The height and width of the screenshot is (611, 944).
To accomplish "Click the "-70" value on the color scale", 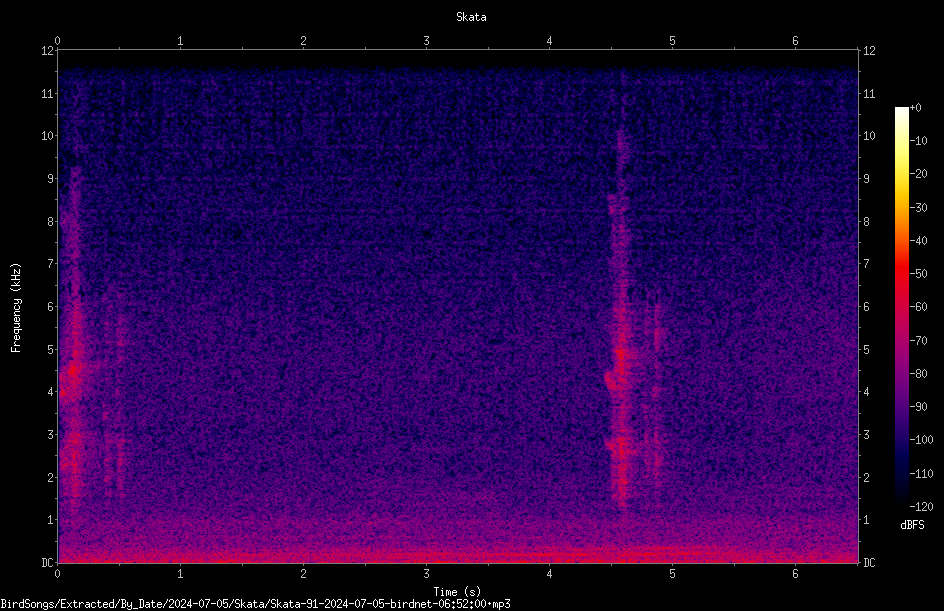I will (918, 341).
